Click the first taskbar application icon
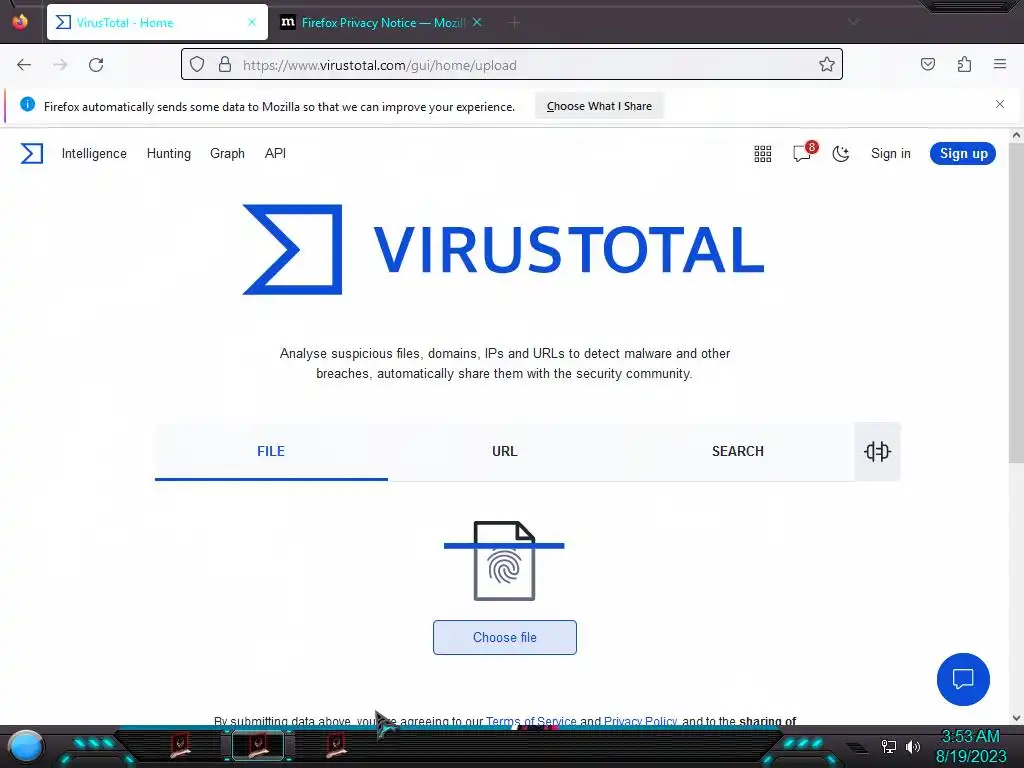Viewport: 1024px width, 768px height. [x=180, y=746]
